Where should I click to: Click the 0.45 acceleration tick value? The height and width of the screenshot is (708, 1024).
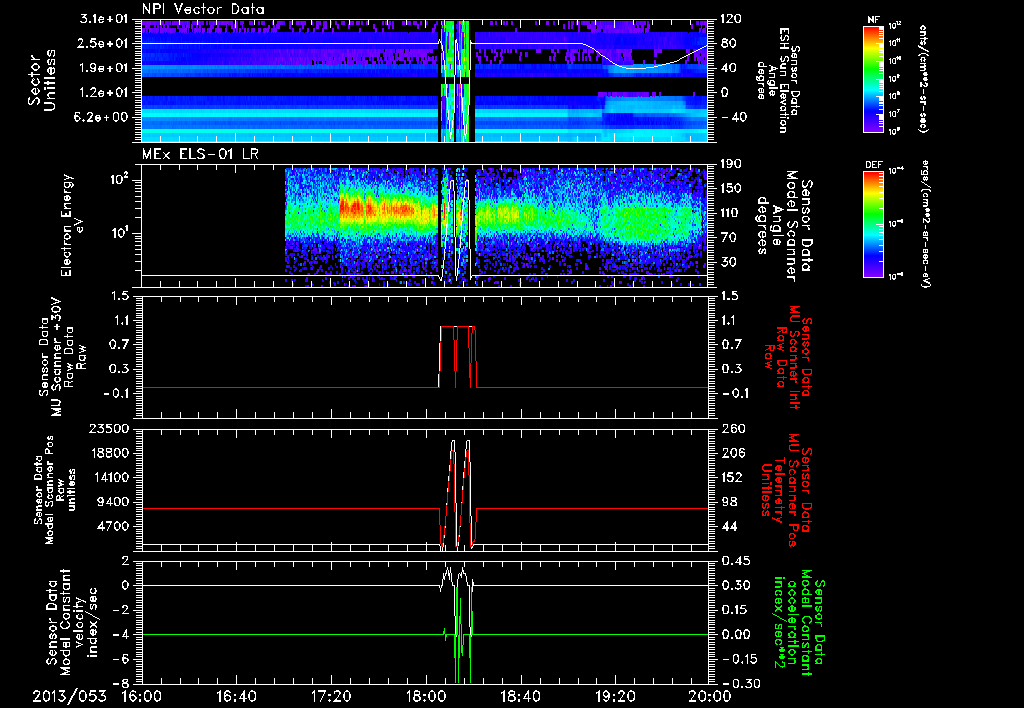tap(735, 561)
